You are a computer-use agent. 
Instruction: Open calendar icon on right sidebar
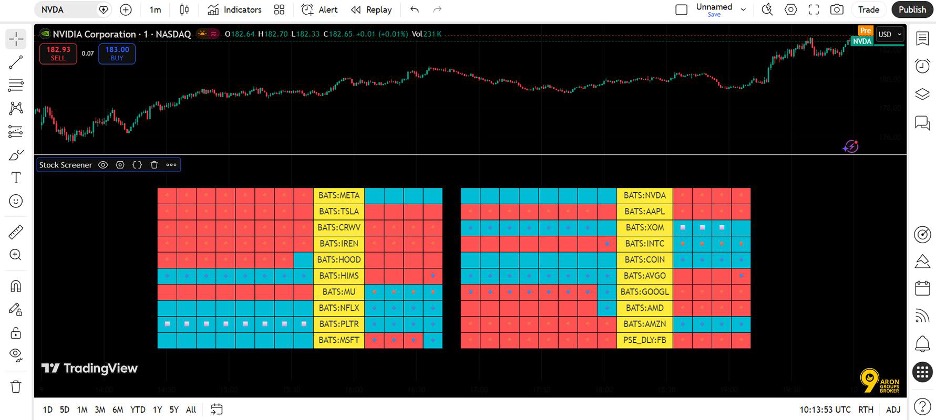[x=922, y=288]
